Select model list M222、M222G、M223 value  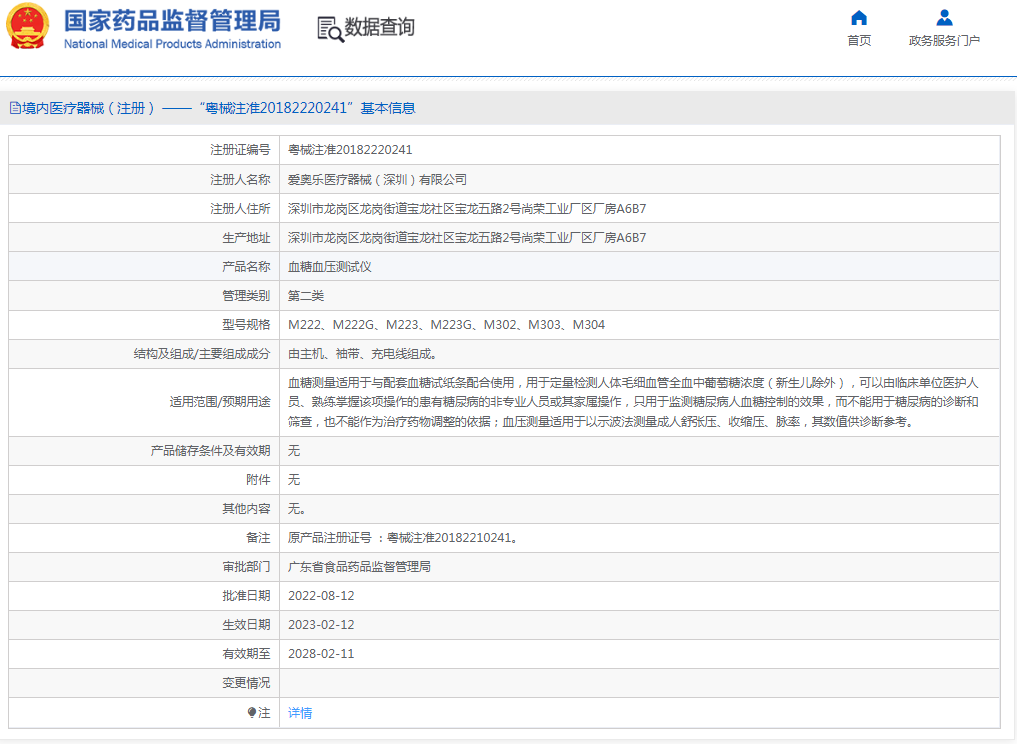click(x=446, y=324)
